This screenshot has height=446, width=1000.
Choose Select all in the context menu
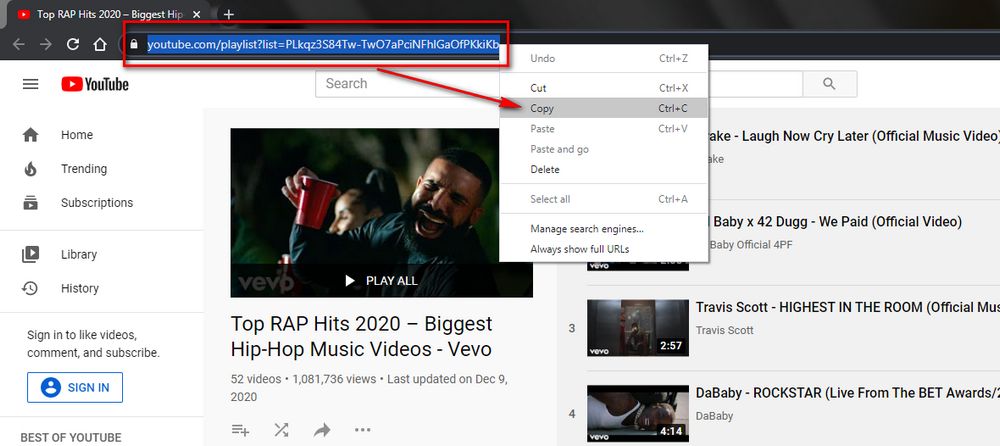pos(603,199)
